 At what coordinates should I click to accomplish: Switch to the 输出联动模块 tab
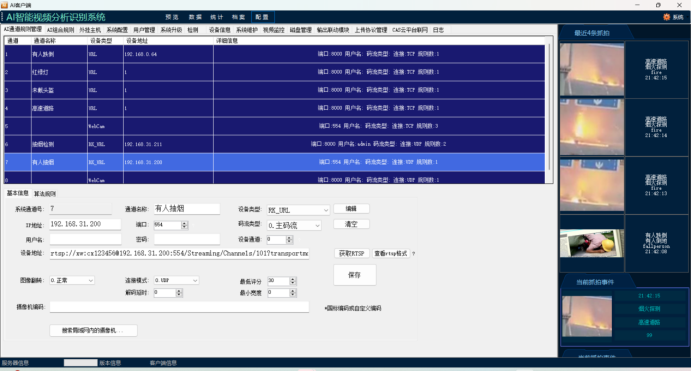(x=333, y=30)
